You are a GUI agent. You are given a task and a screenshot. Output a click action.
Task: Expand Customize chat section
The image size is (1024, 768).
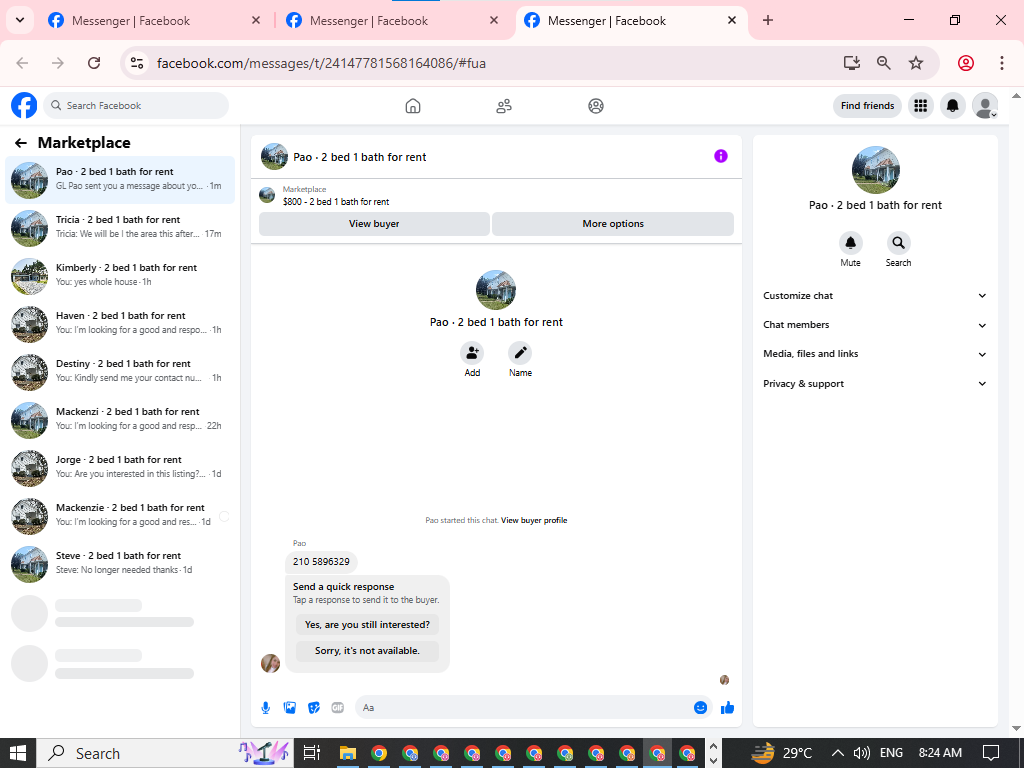coord(875,296)
